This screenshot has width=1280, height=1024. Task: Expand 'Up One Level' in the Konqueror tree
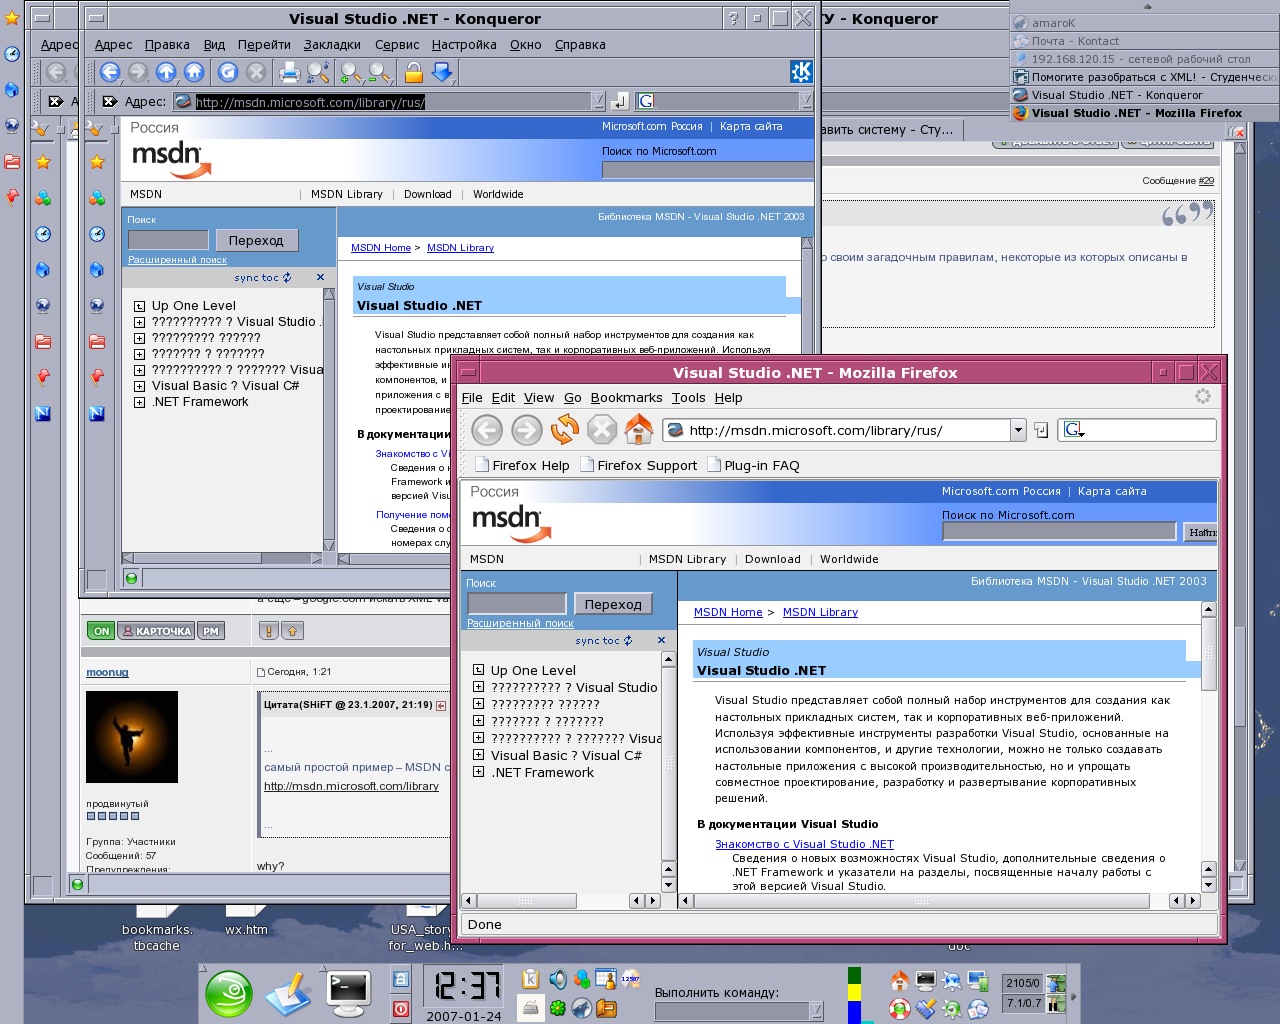click(139, 306)
